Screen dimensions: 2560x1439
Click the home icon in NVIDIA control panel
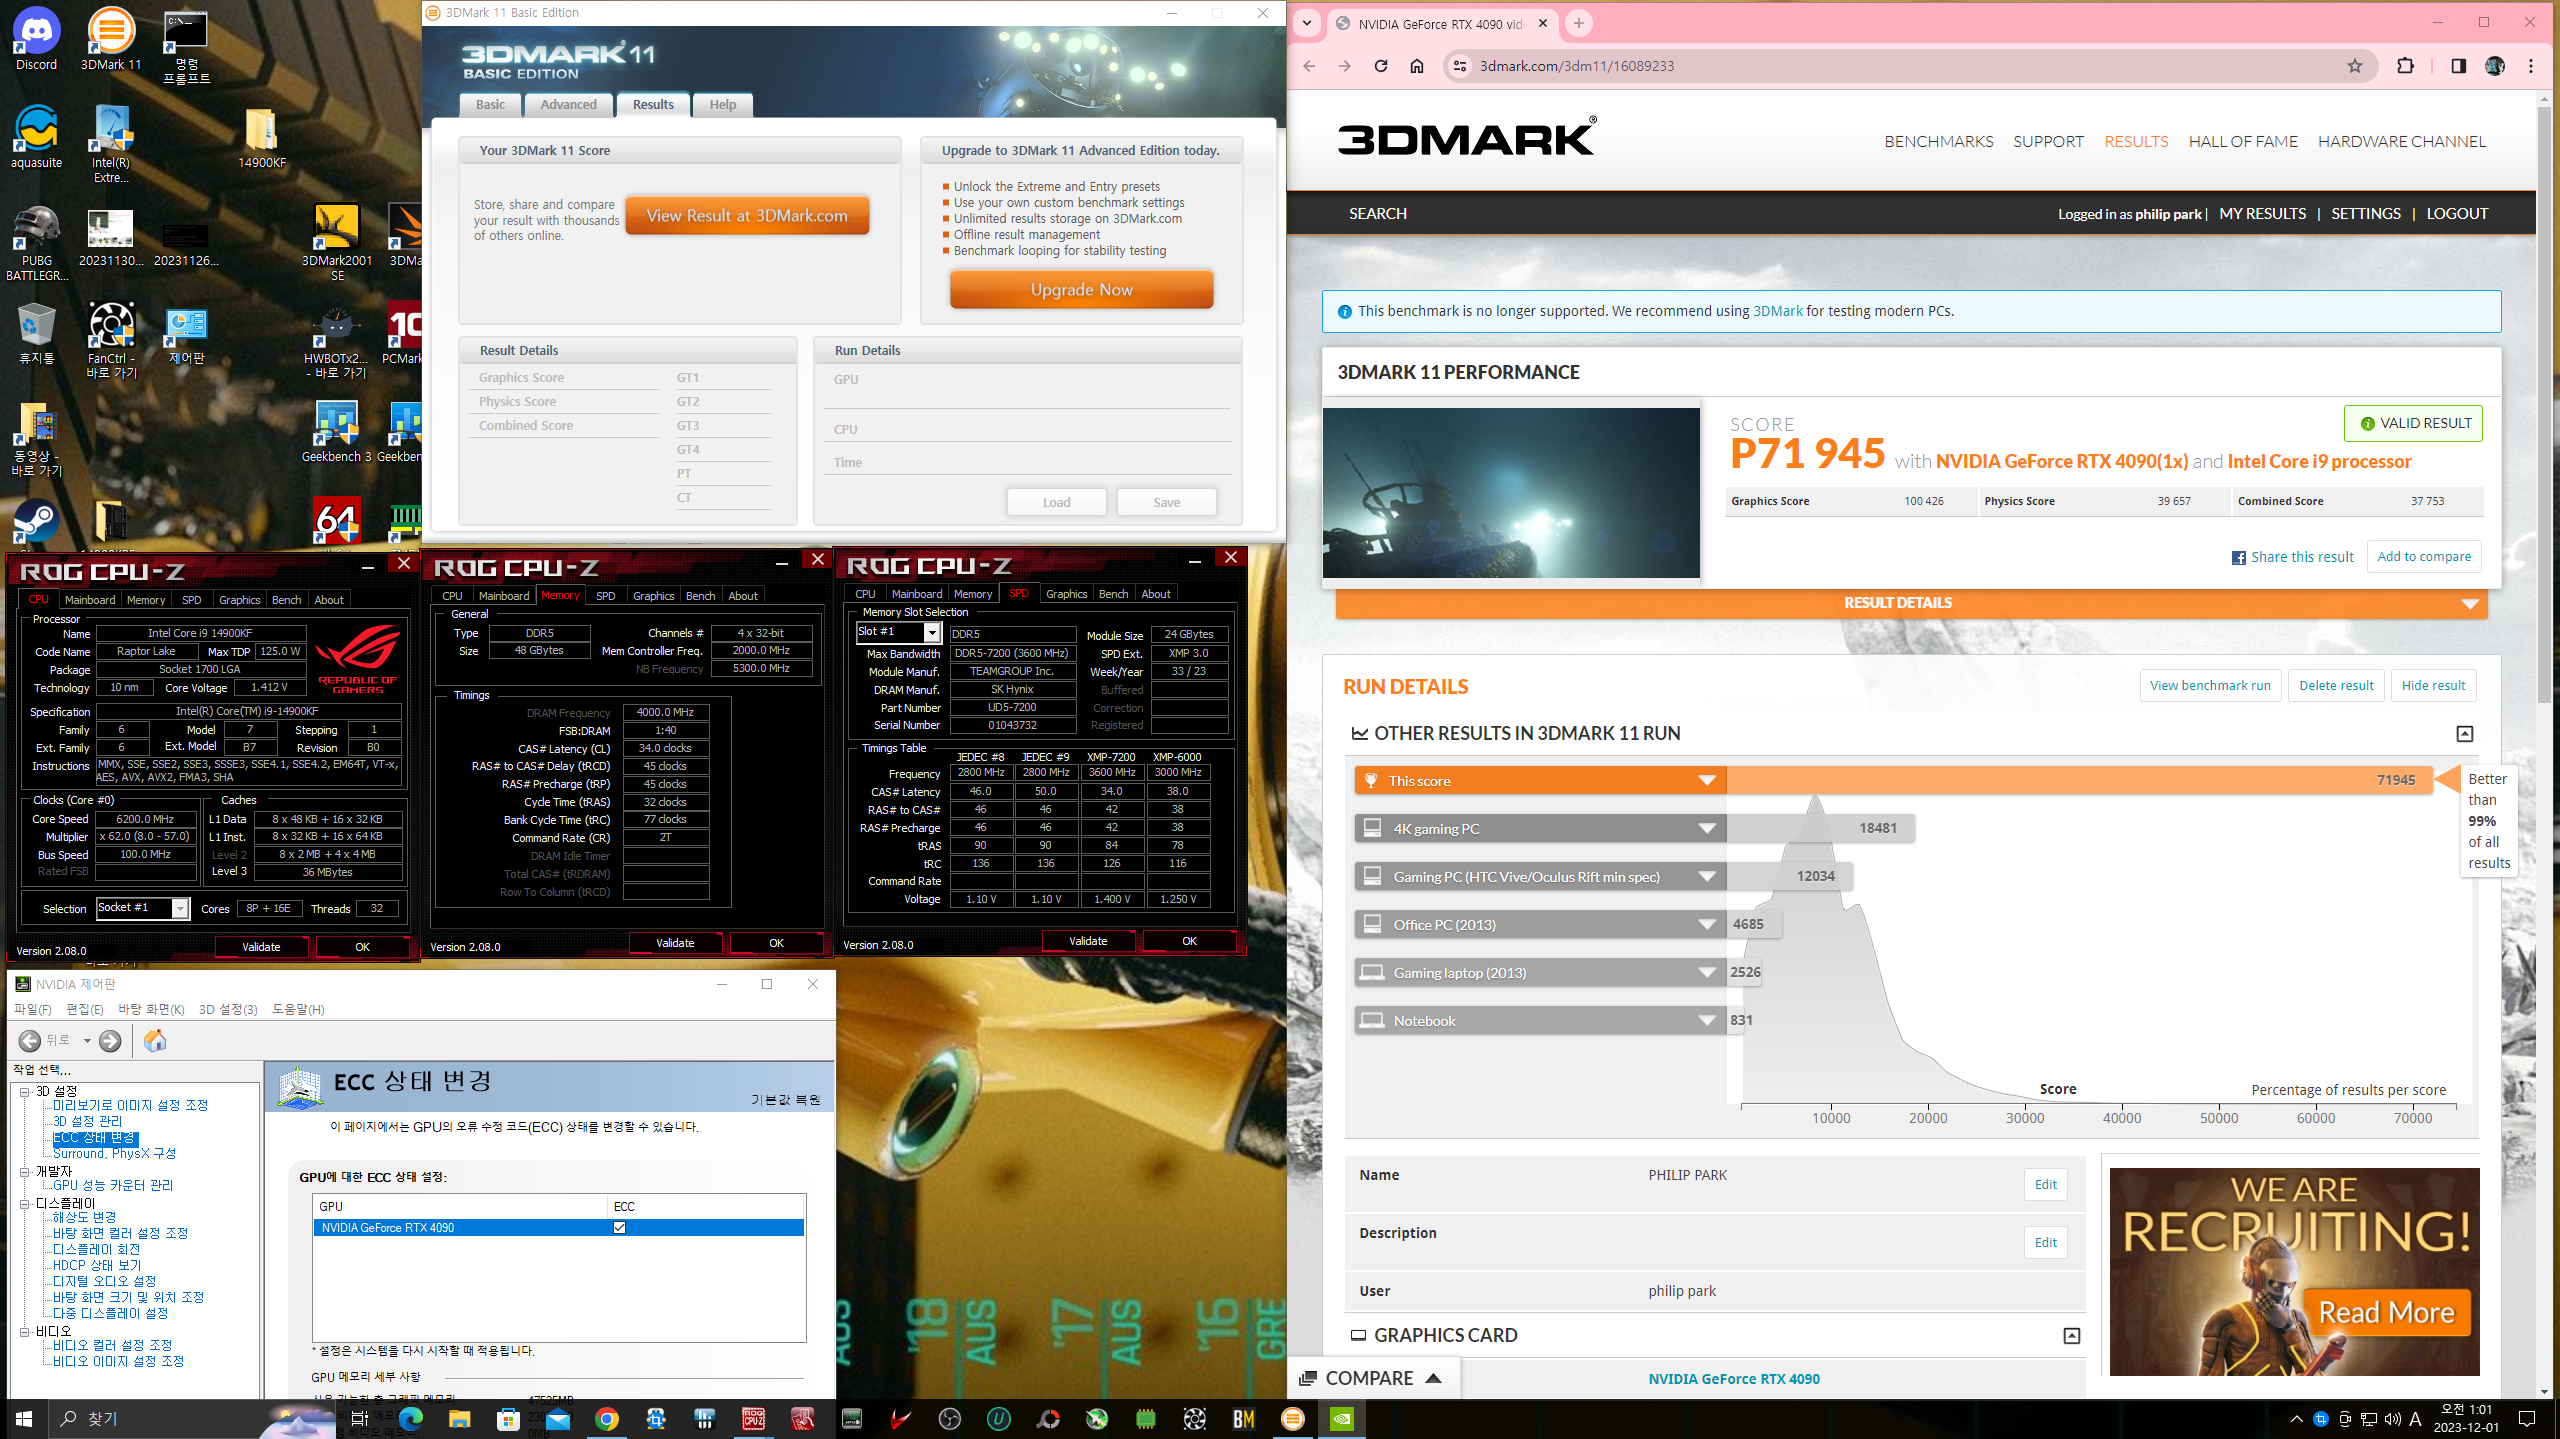pyautogui.click(x=155, y=1041)
